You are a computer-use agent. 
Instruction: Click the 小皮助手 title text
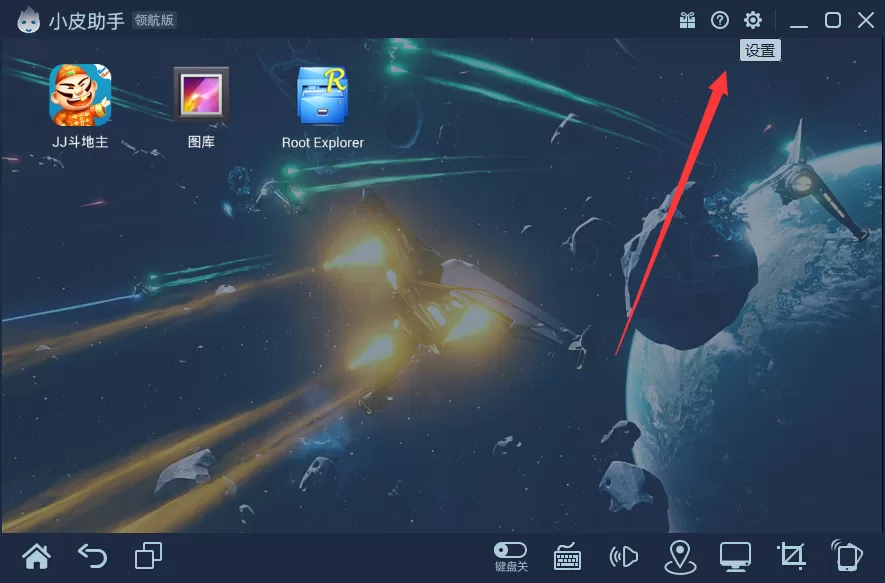pos(86,21)
